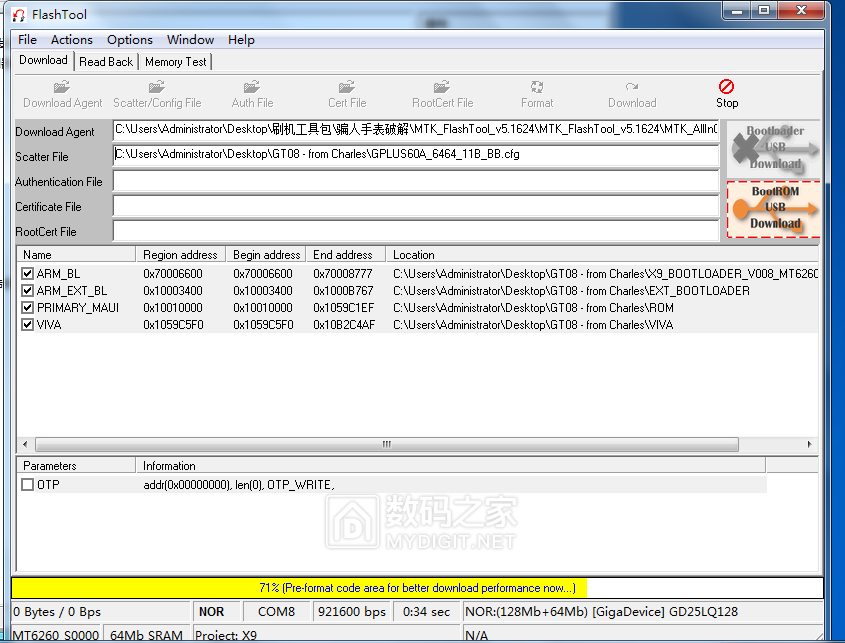845x643 pixels.
Task: Click the Cert File toolbar icon
Action: [x=347, y=94]
